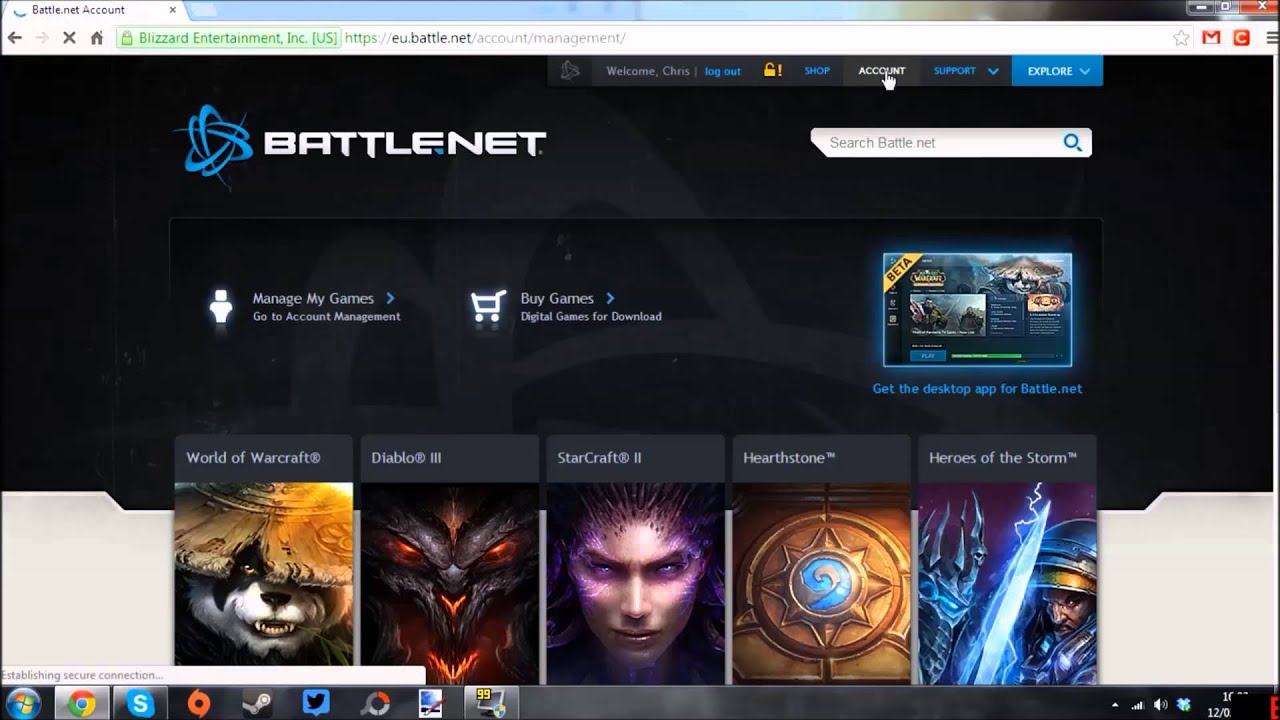The image size is (1280, 720).
Task: Click the arrow next to Buy Games
Action: click(610, 298)
